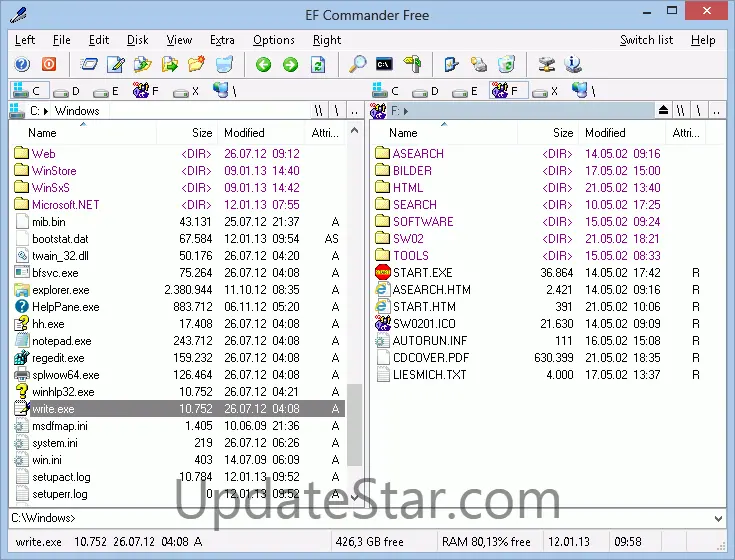
Task: Open the Options menu
Action: click(274, 40)
